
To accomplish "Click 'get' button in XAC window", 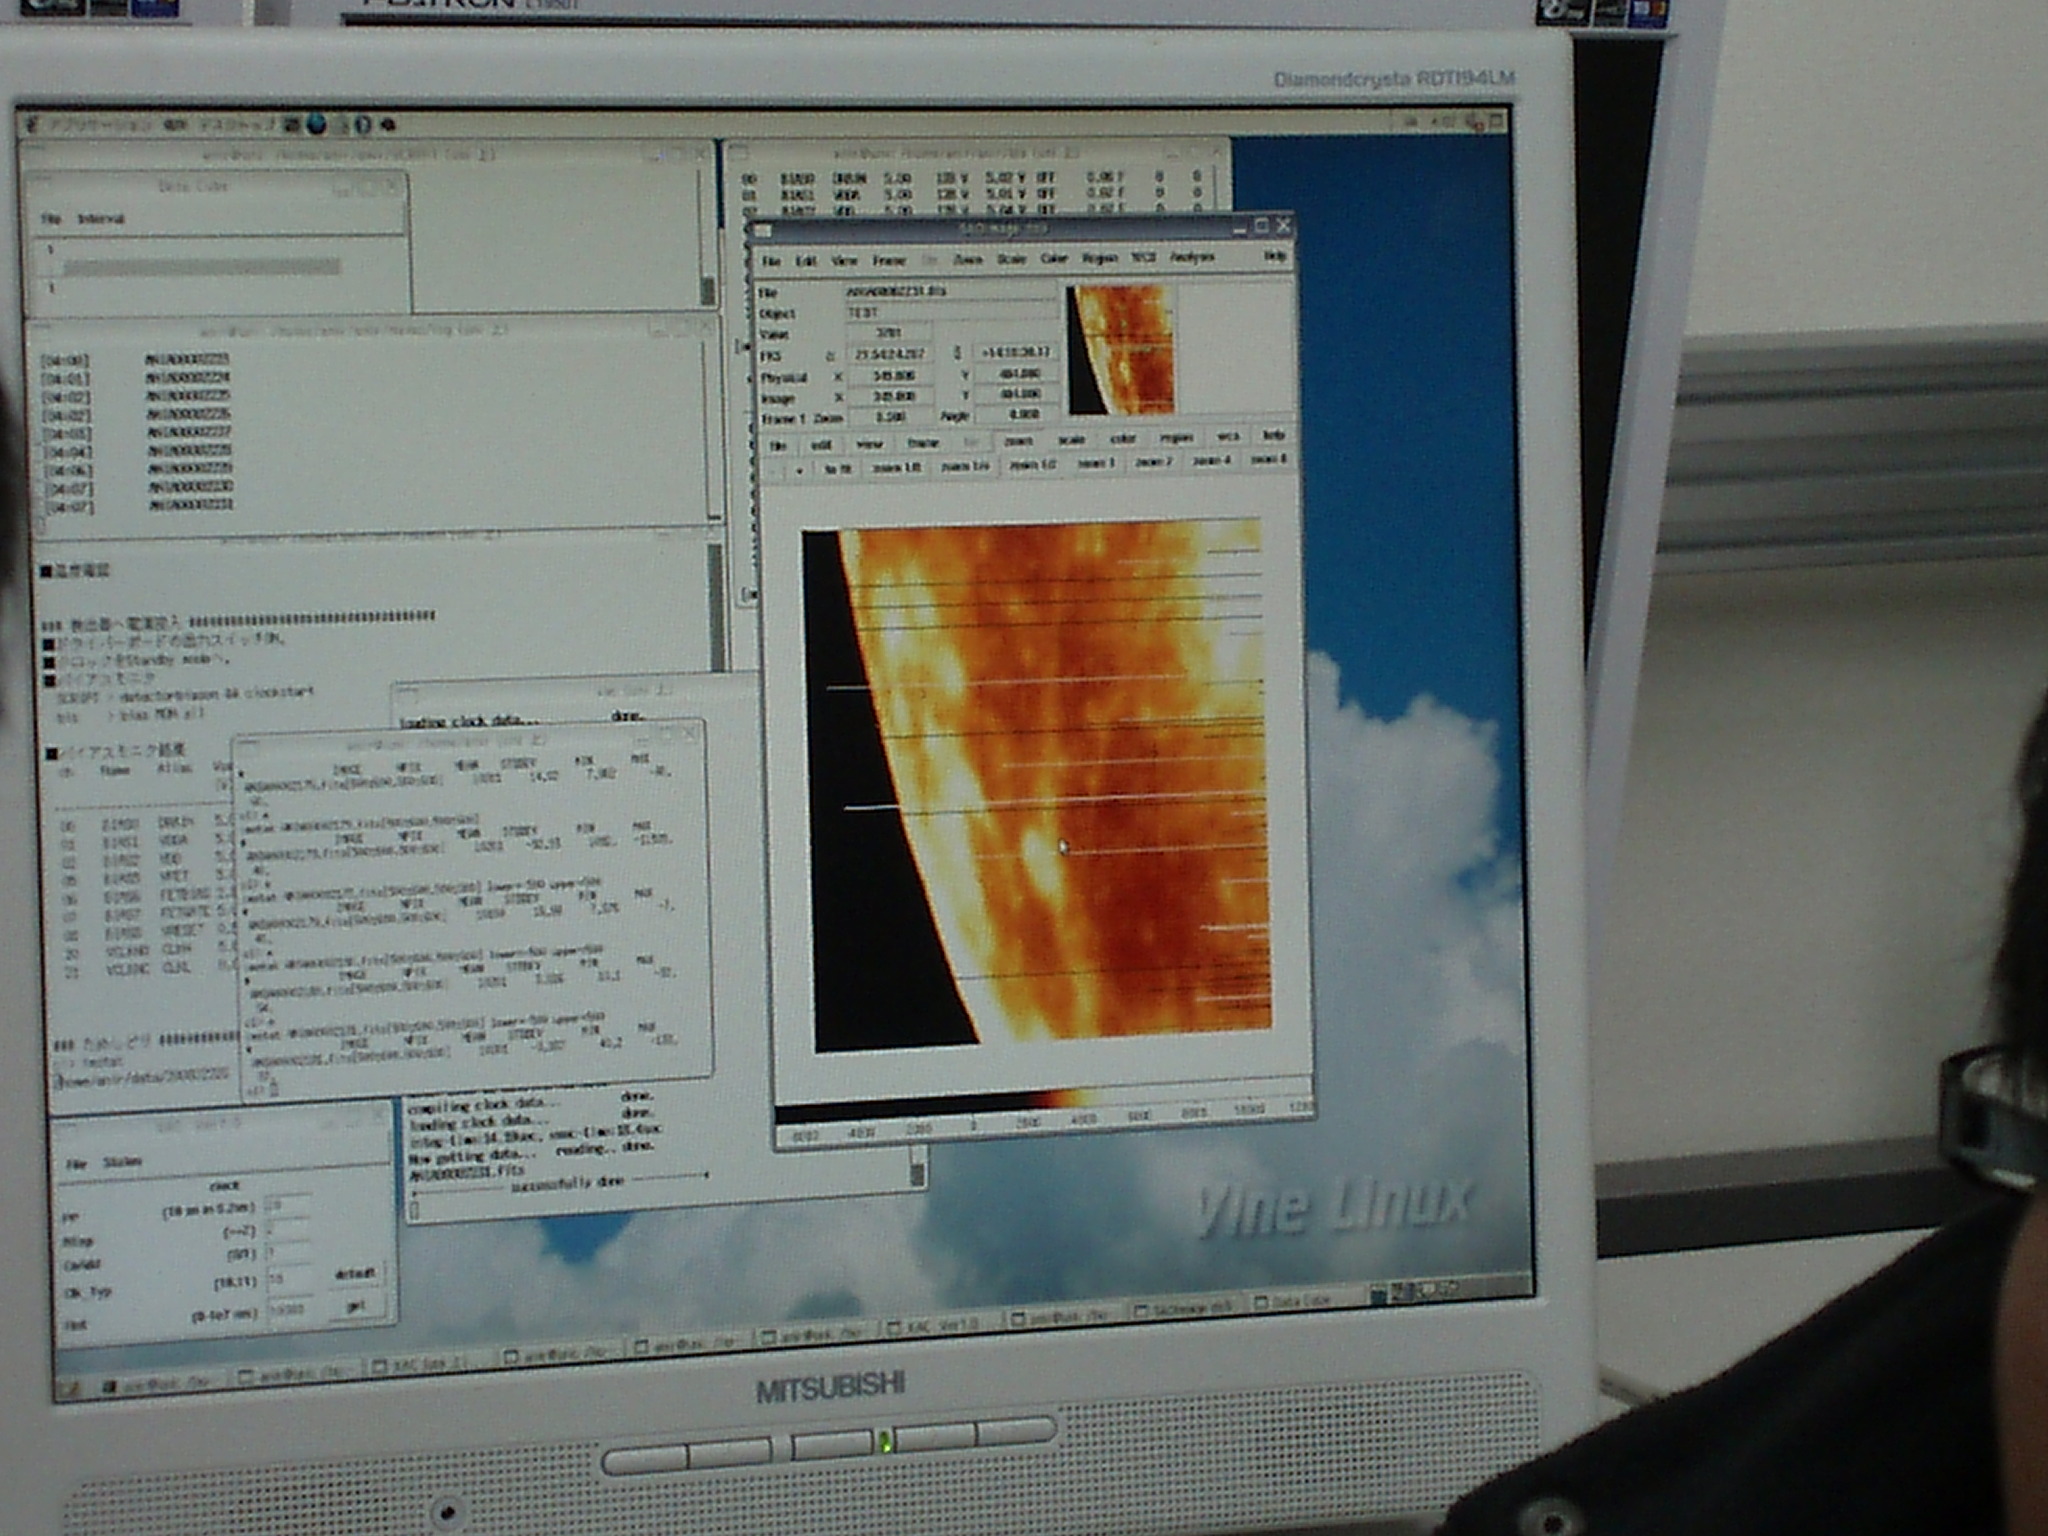I will (355, 1307).
